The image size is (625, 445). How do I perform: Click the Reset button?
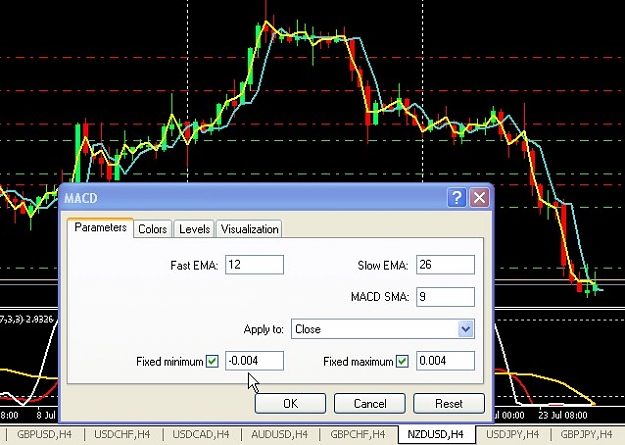coord(449,404)
